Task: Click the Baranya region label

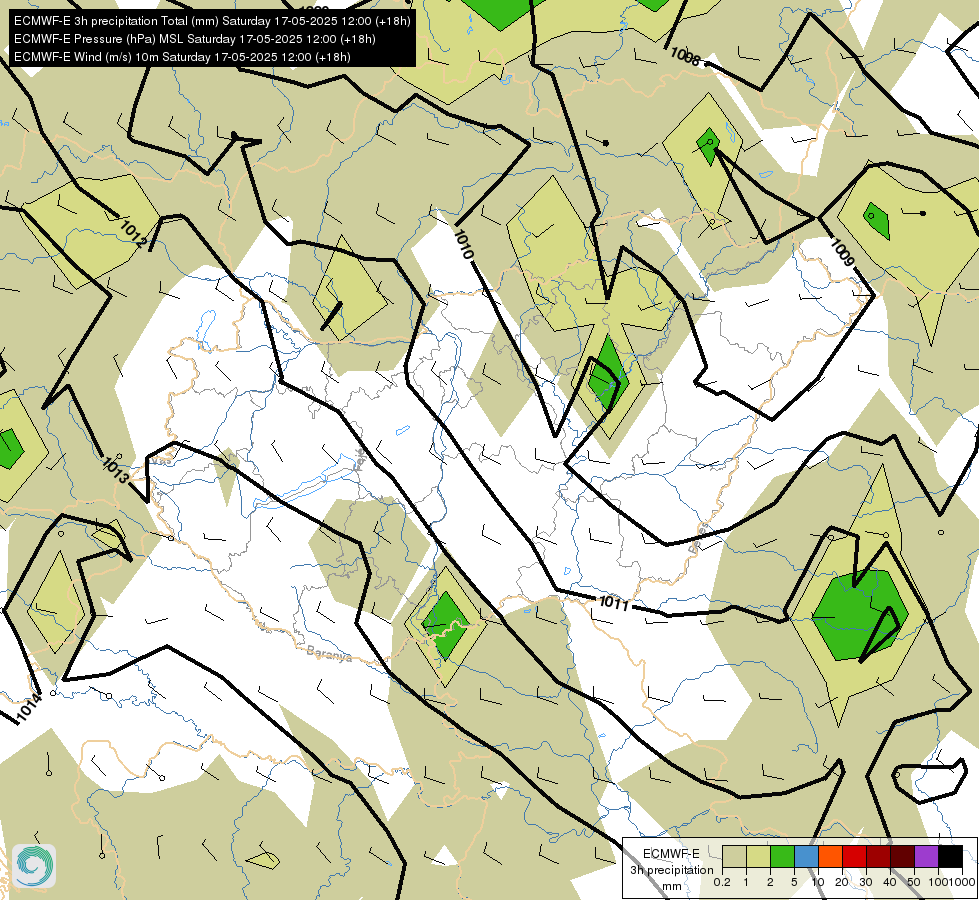Action: click(x=329, y=654)
